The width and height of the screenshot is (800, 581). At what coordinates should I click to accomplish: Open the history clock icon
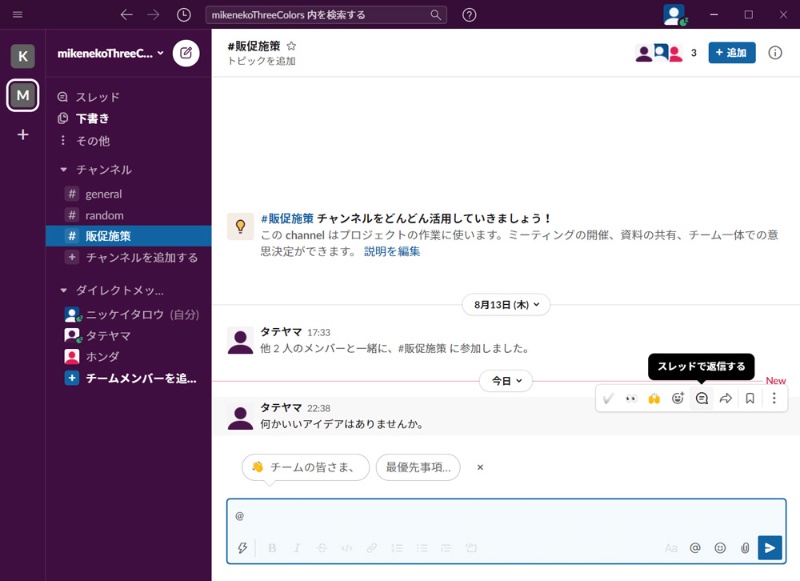click(x=183, y=15)
